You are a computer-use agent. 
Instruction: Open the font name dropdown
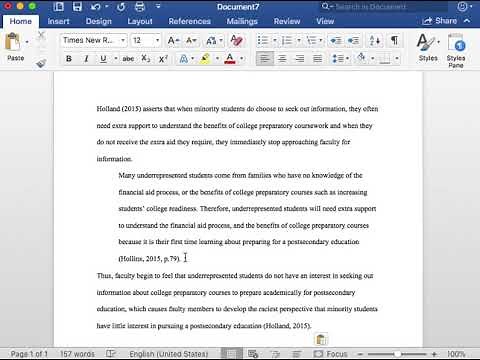coord(123,40)
